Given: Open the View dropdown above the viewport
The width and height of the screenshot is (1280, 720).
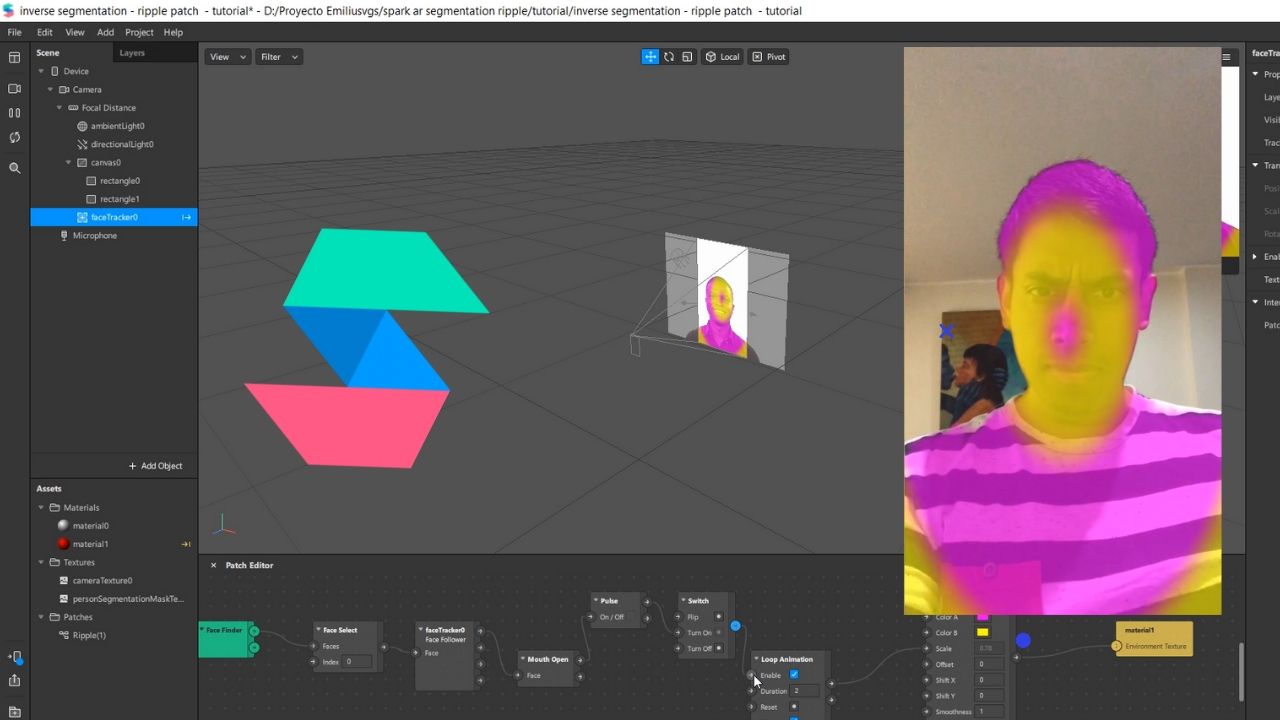Looking at the screenshot, I should click(226, 56).
